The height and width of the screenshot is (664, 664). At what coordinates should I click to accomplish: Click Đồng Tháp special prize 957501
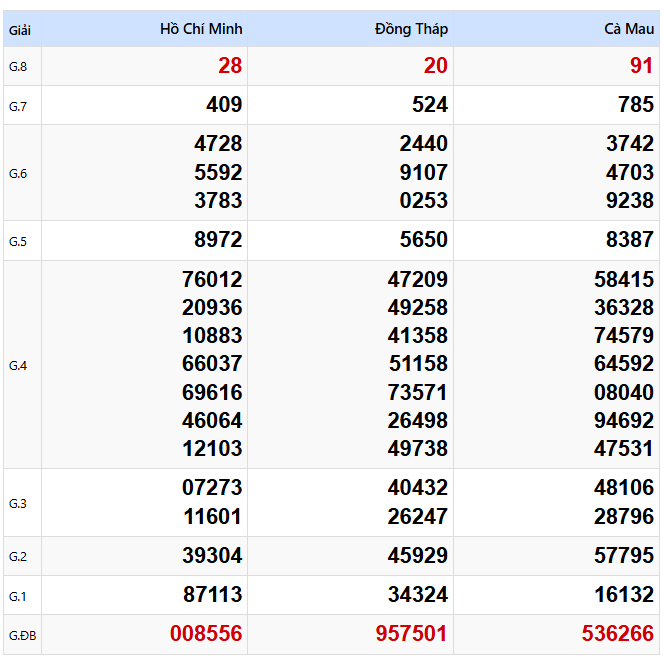click(412, 634)
